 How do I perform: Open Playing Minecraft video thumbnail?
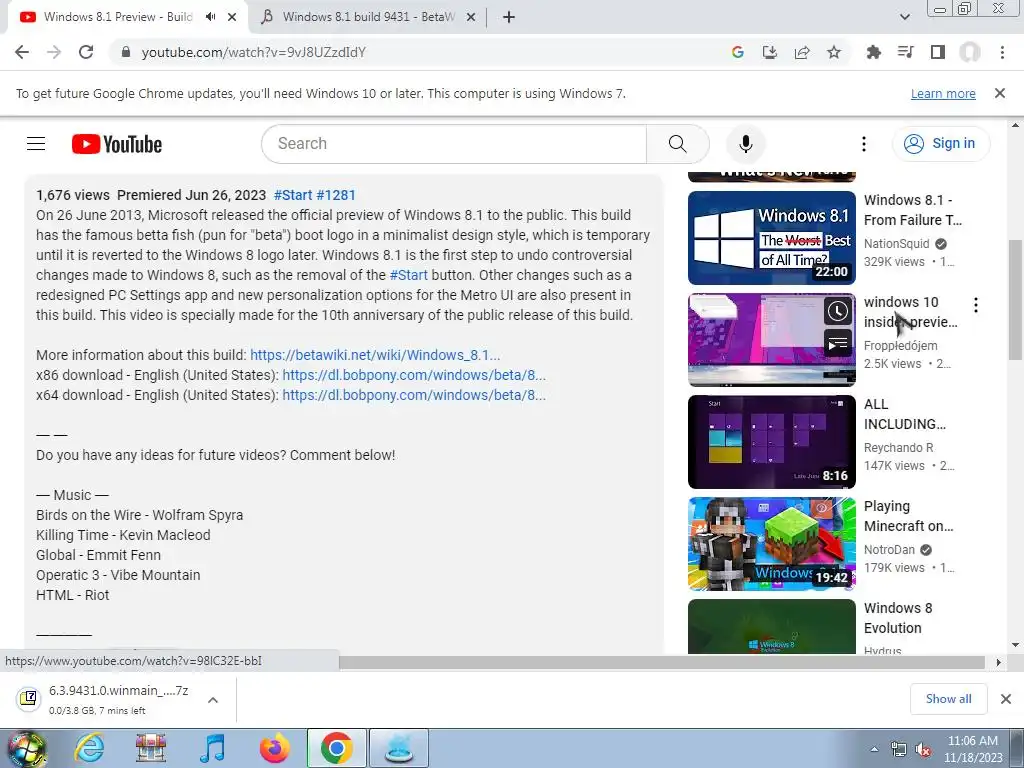(771, 543)
